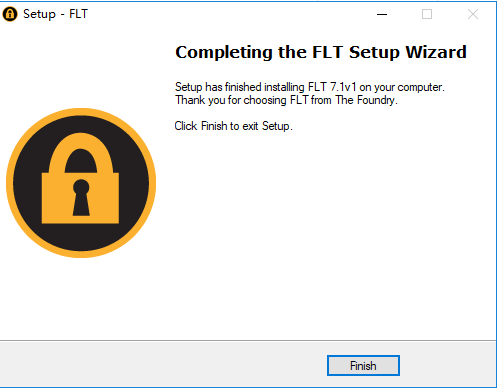The width and height of the screenshot is (497, 388).
Task: Click the padlock shackle arch in the logo
Action: pyautogui.click(x=81, y=153)
